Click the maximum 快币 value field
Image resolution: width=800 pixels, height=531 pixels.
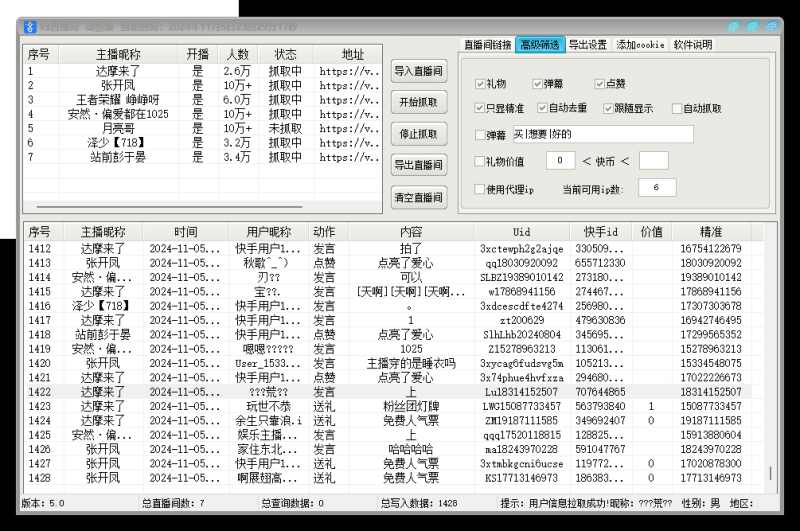(653, 161)
